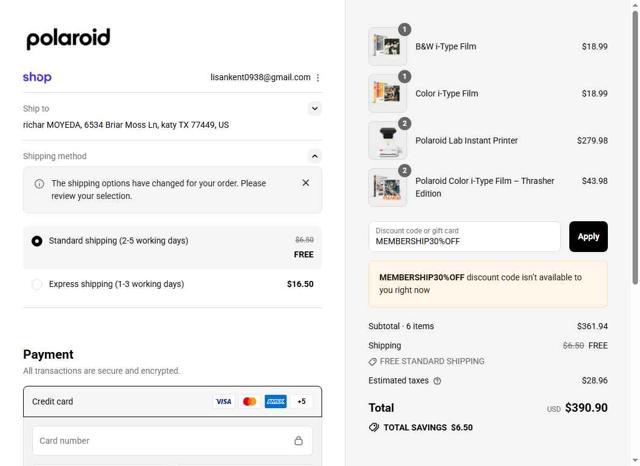
Task: Apply the discount code
Action: coord(588,237)
